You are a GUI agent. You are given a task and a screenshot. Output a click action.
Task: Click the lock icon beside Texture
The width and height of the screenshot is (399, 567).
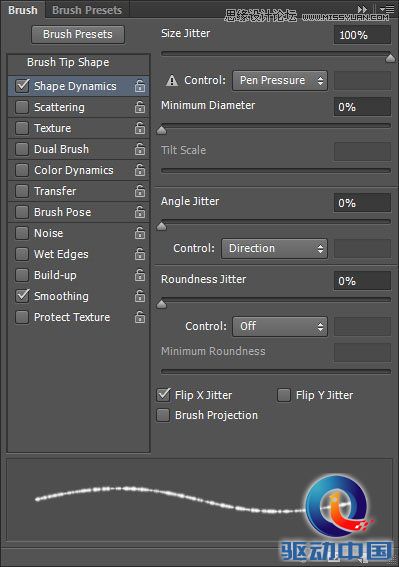pos(140,128)
